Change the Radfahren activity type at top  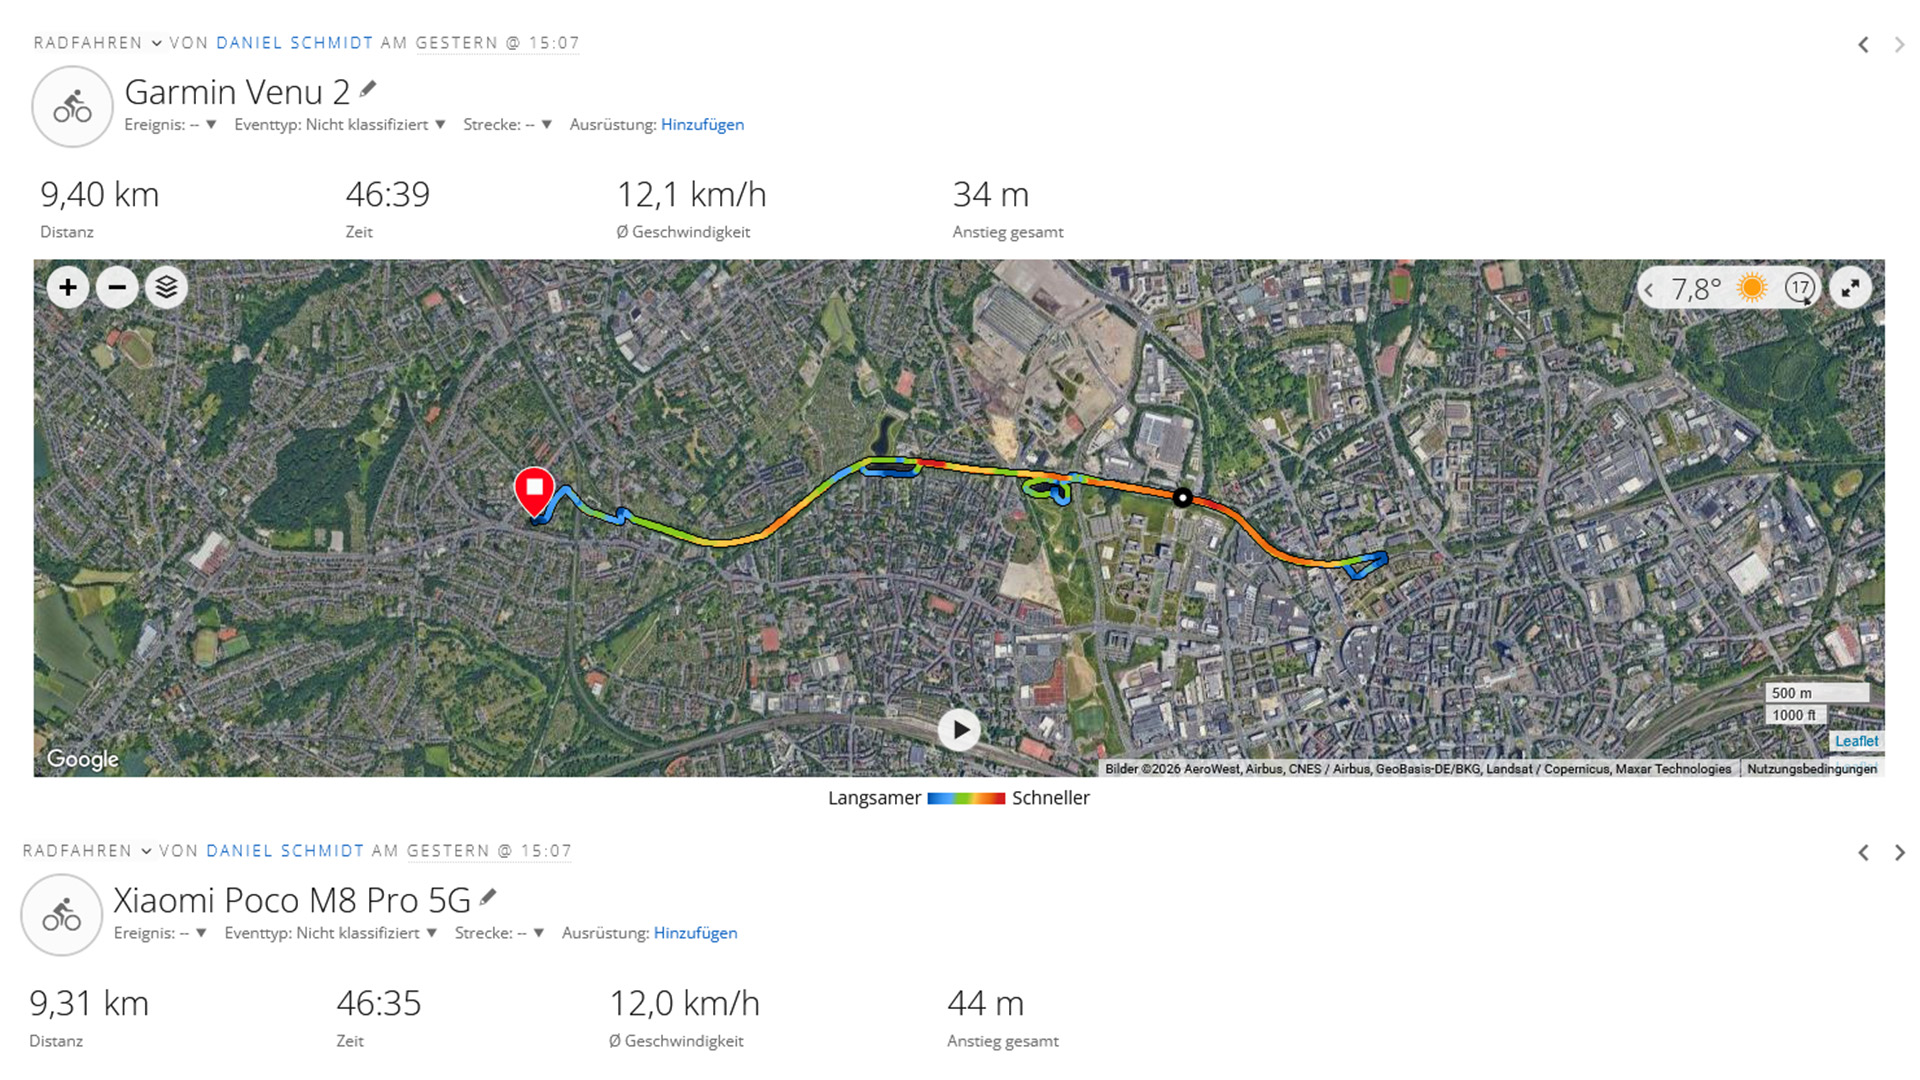(x=97, y=43)
